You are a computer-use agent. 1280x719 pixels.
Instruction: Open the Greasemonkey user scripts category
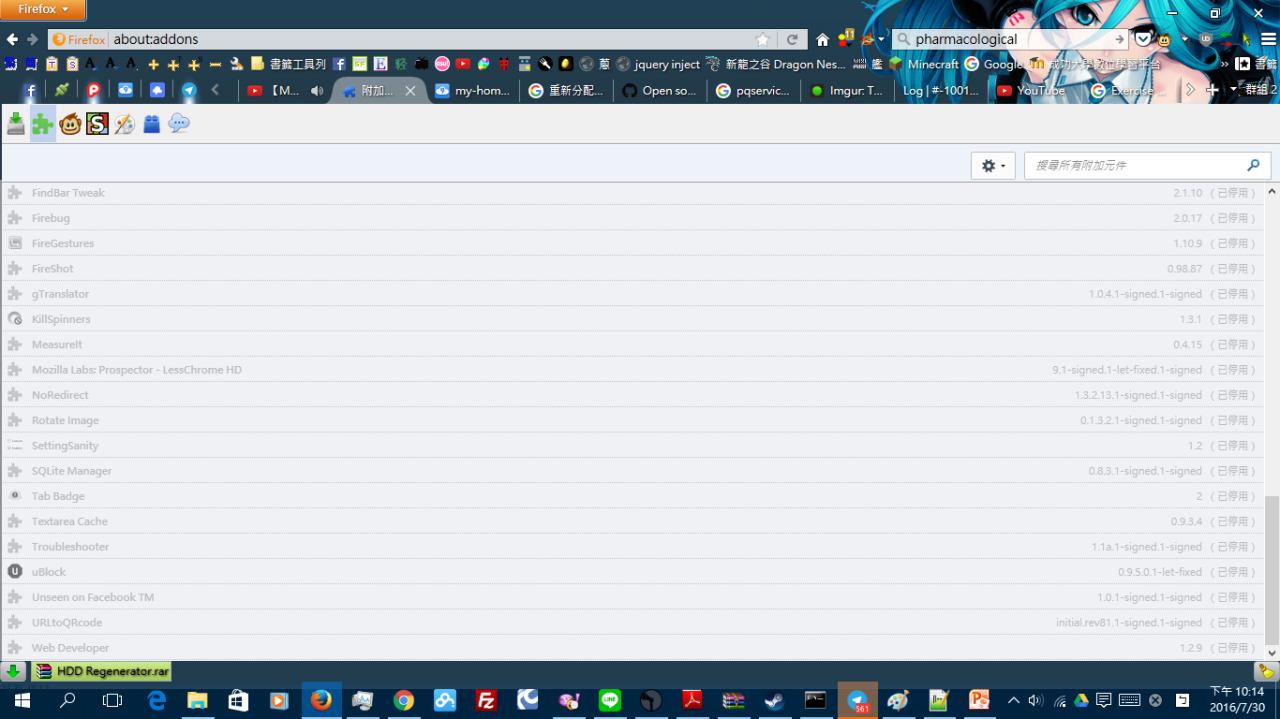[x=70, y=124]
